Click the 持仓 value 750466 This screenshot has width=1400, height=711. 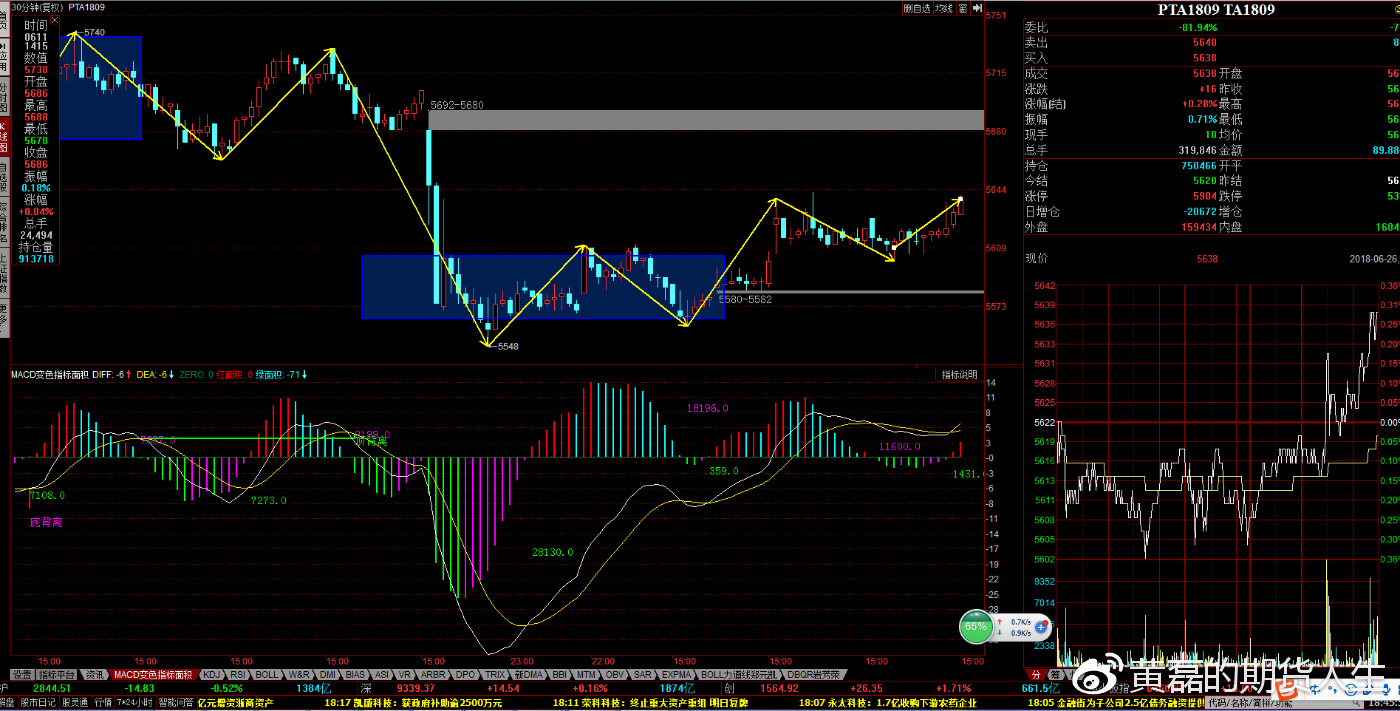coord(1199,165)
